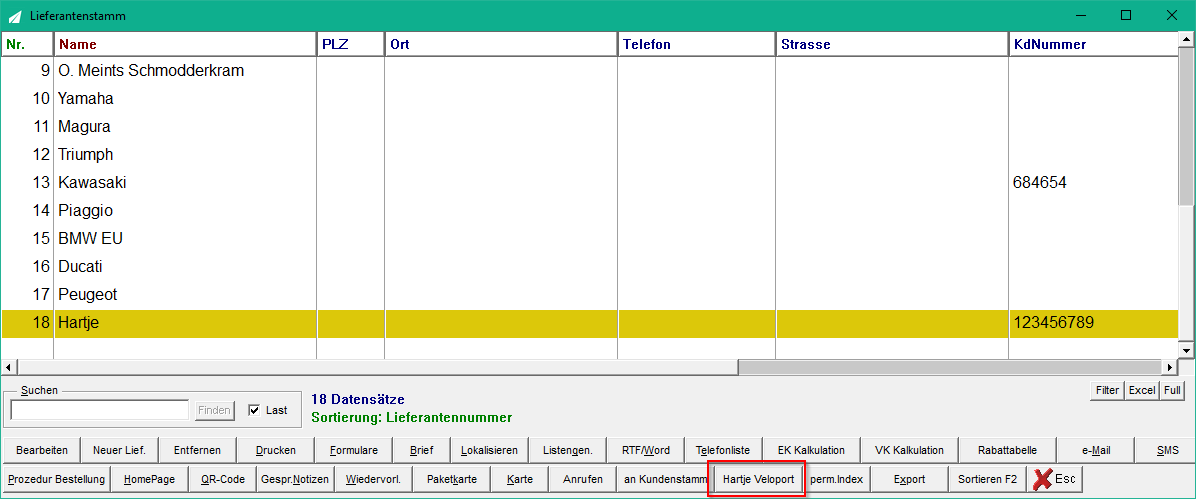Open the Formulare button

(352, 450)
